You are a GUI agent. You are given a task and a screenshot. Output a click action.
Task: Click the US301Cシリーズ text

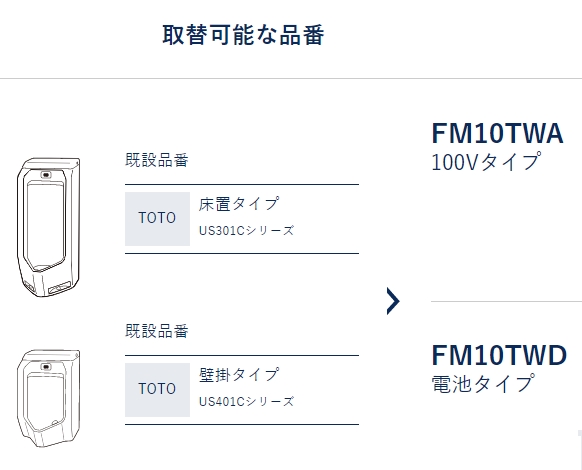[x=246, y=231]
